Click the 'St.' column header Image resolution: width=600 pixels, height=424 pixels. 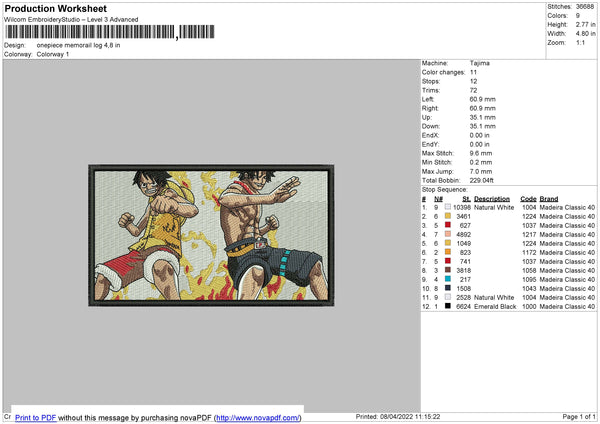466,199
